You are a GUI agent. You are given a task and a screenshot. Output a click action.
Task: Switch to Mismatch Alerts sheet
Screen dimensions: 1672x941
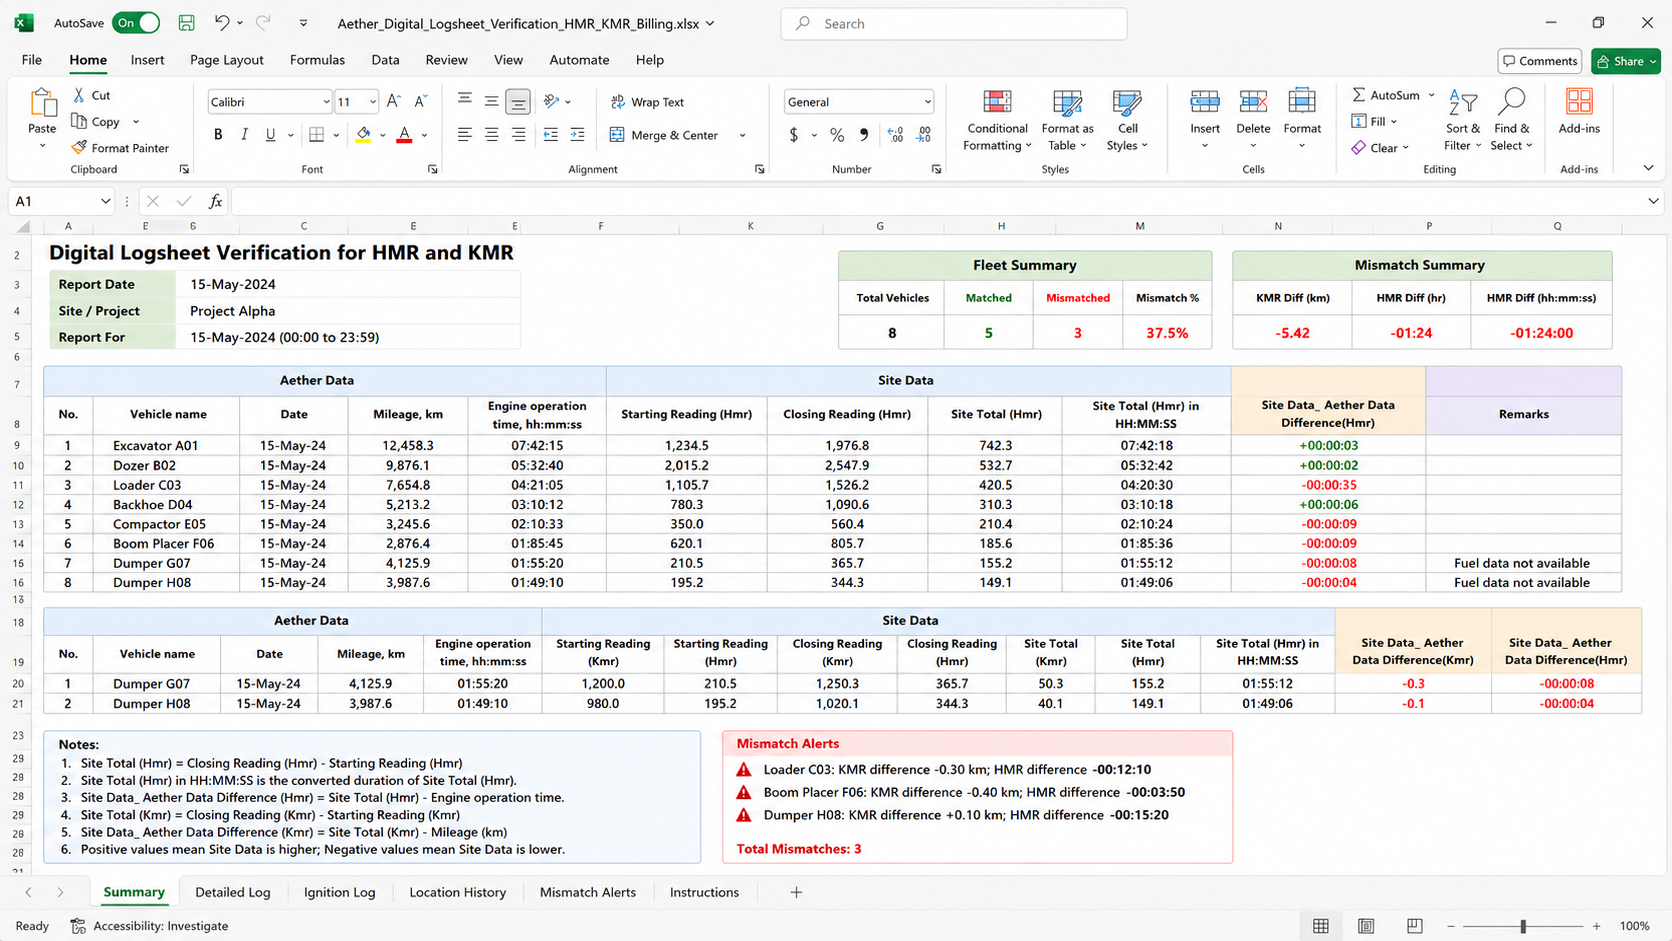[588, 892]
